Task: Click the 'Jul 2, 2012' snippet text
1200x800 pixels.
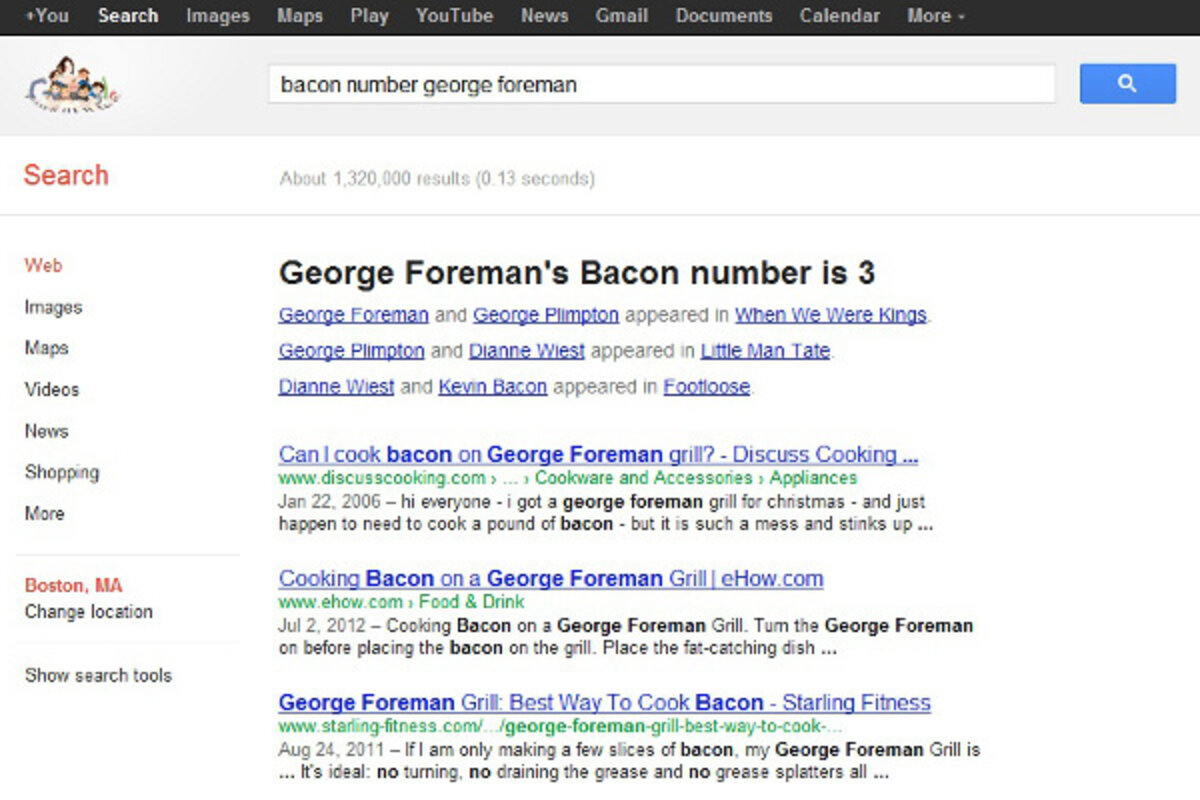Action: point(324,626)
